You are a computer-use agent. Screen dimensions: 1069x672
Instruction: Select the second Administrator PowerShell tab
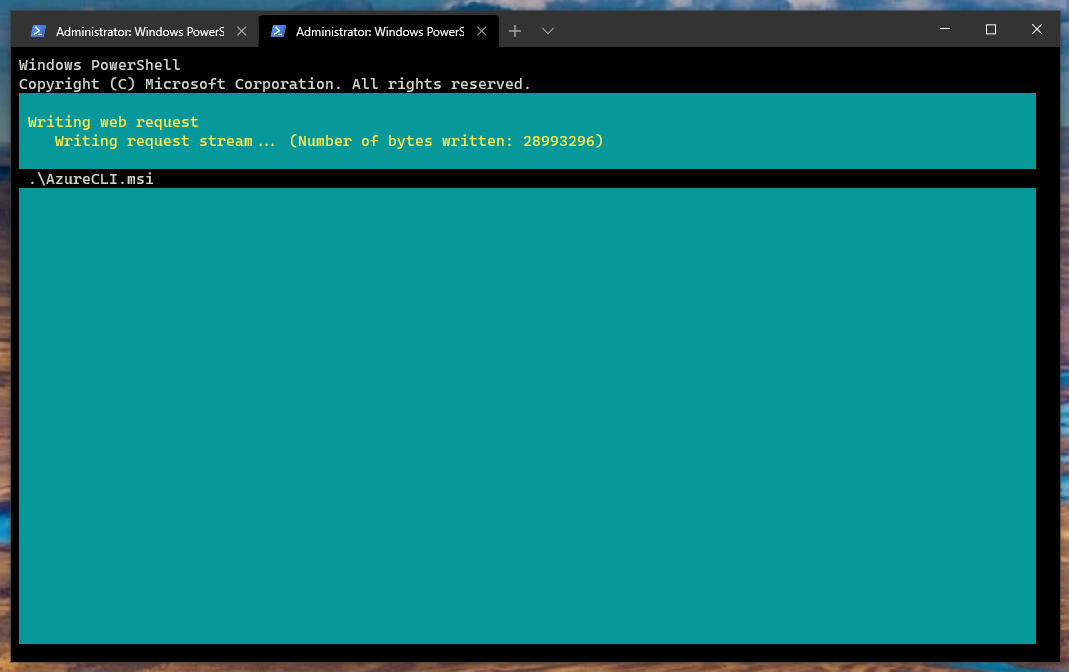click(x=378, y=31)
